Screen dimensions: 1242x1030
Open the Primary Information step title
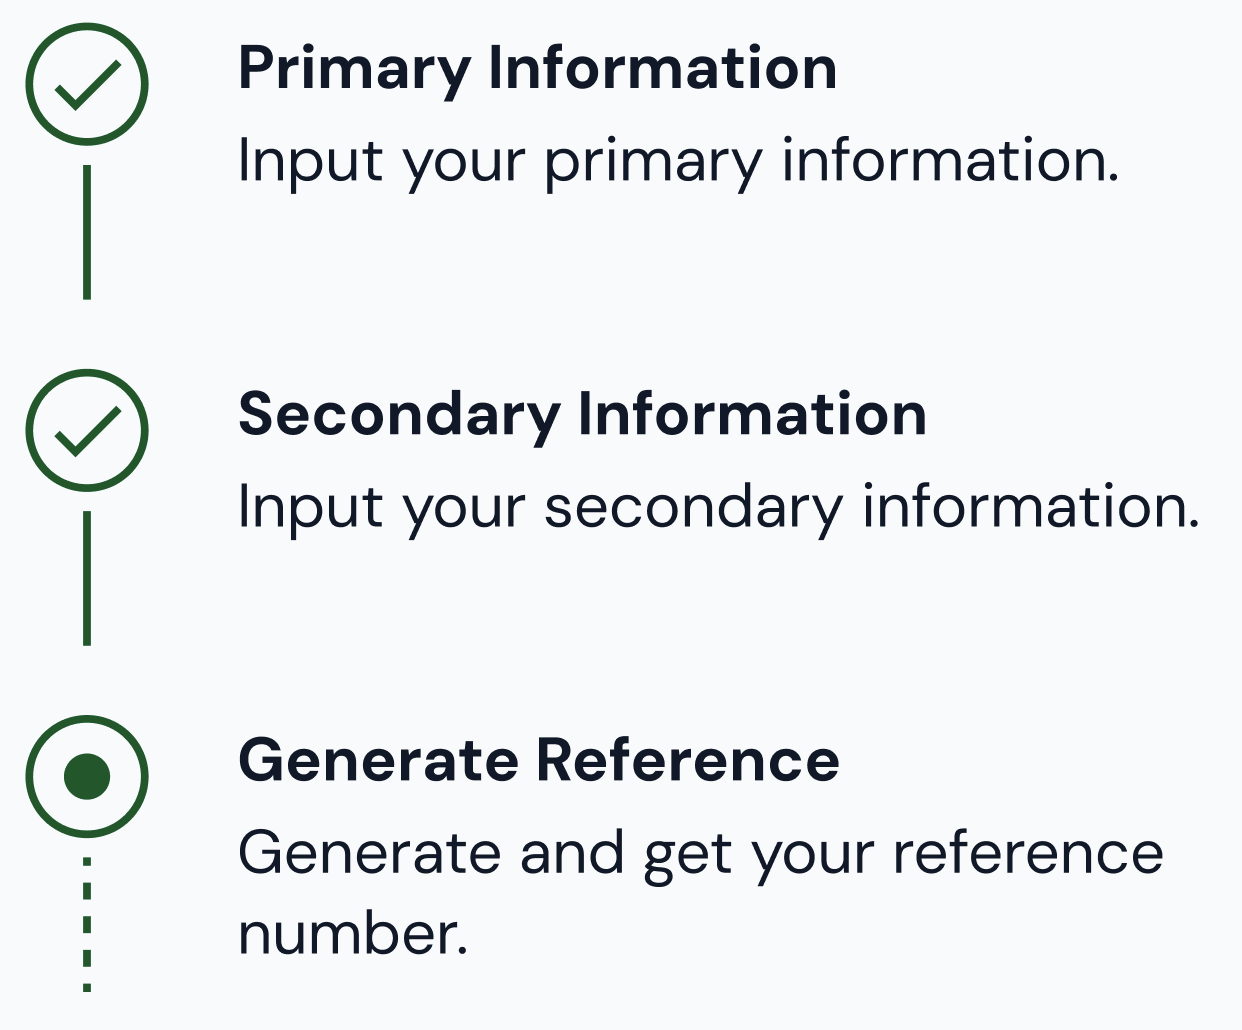(538, 70)
